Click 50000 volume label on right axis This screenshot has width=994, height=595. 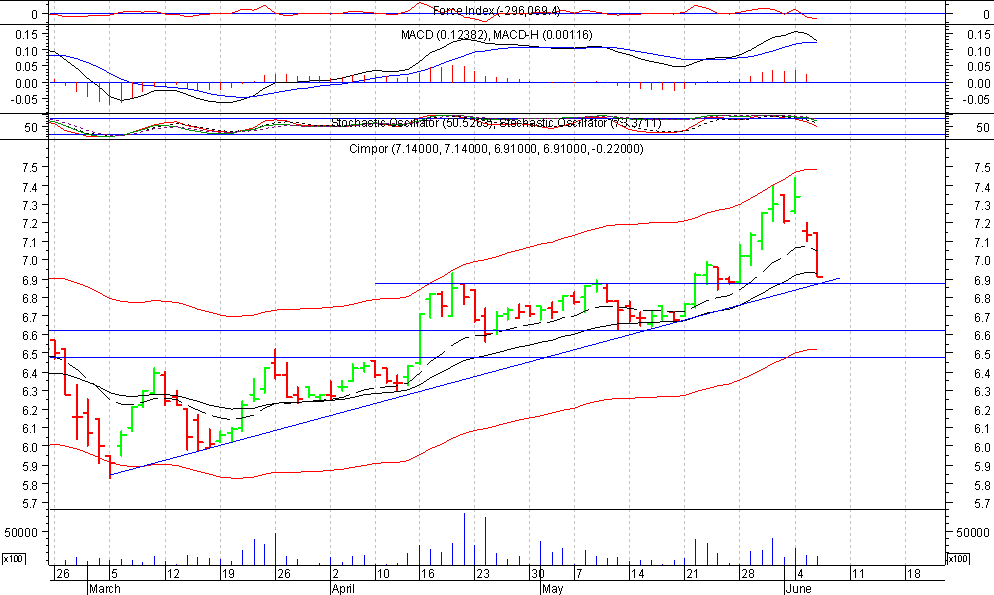973,533
